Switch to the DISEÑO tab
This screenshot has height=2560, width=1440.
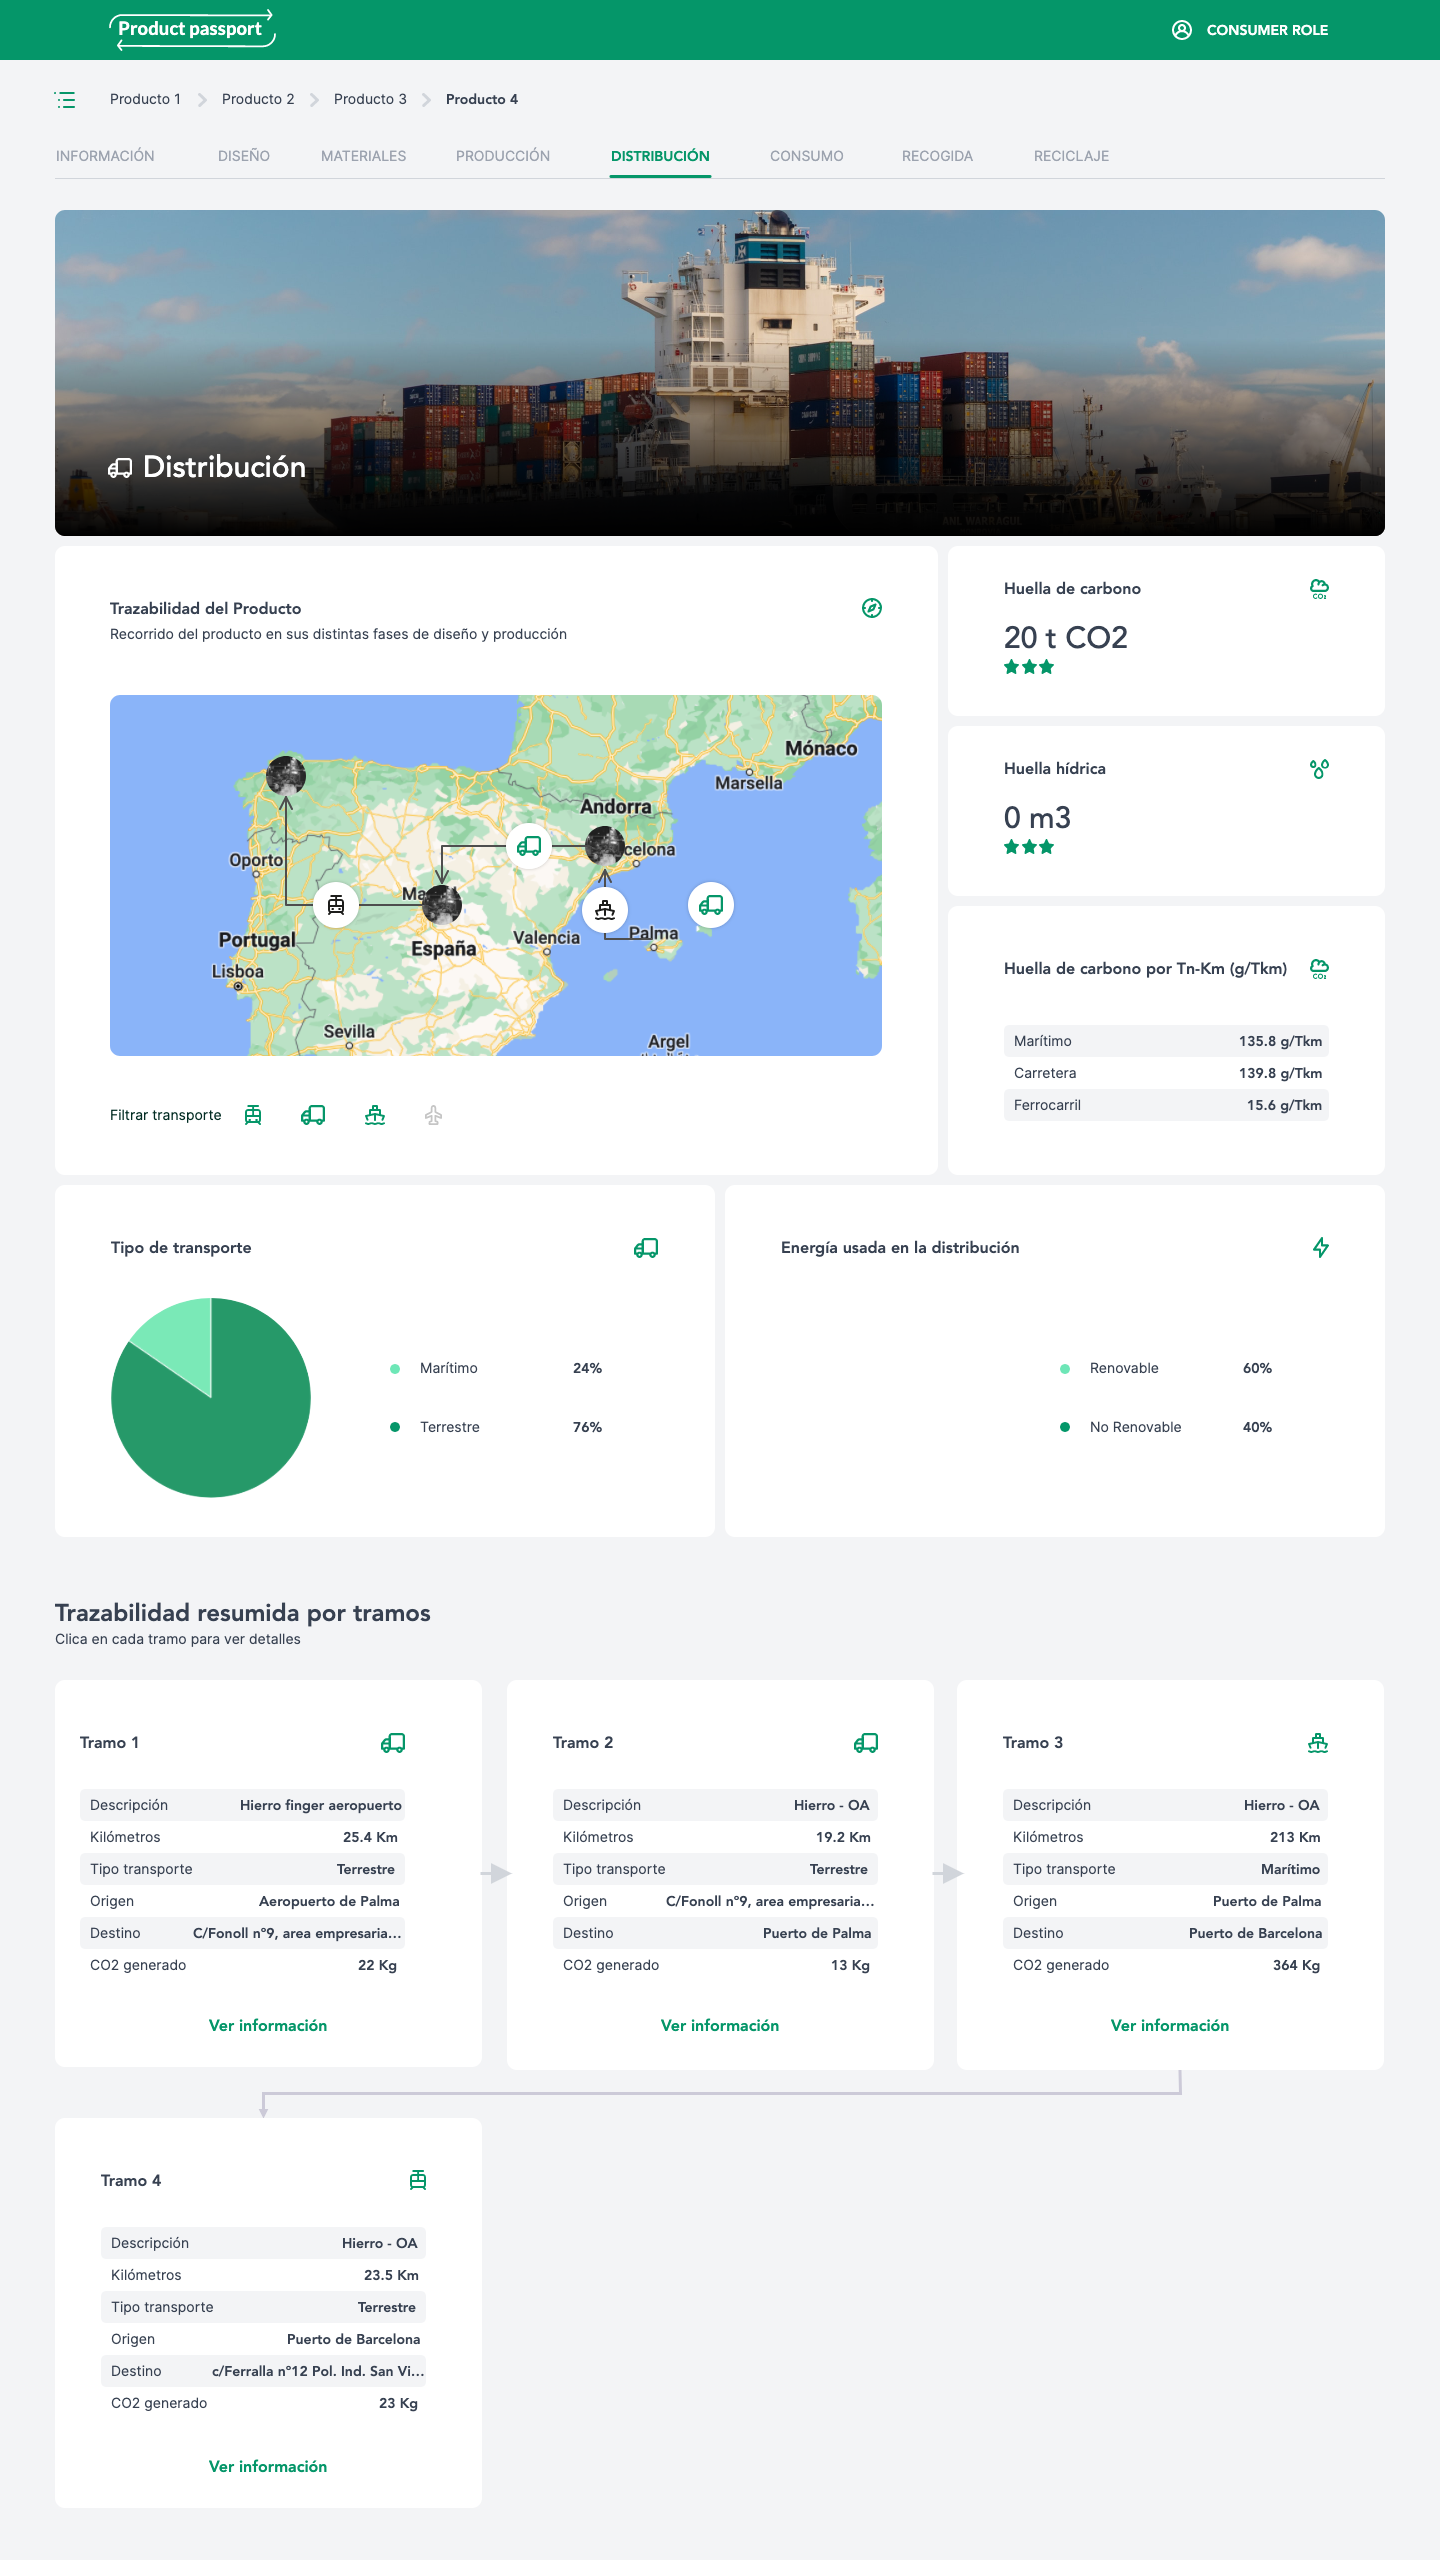[244, 156]
